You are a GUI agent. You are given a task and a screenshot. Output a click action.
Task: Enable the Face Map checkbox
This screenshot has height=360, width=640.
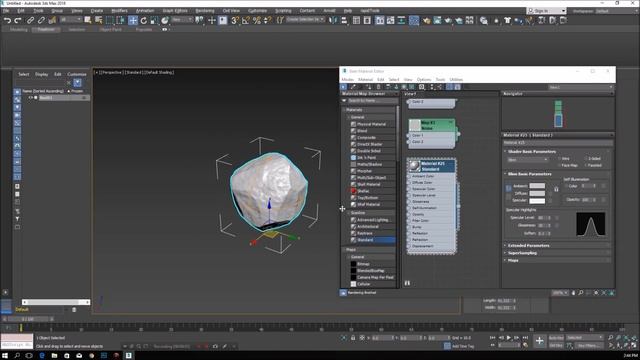560,165
